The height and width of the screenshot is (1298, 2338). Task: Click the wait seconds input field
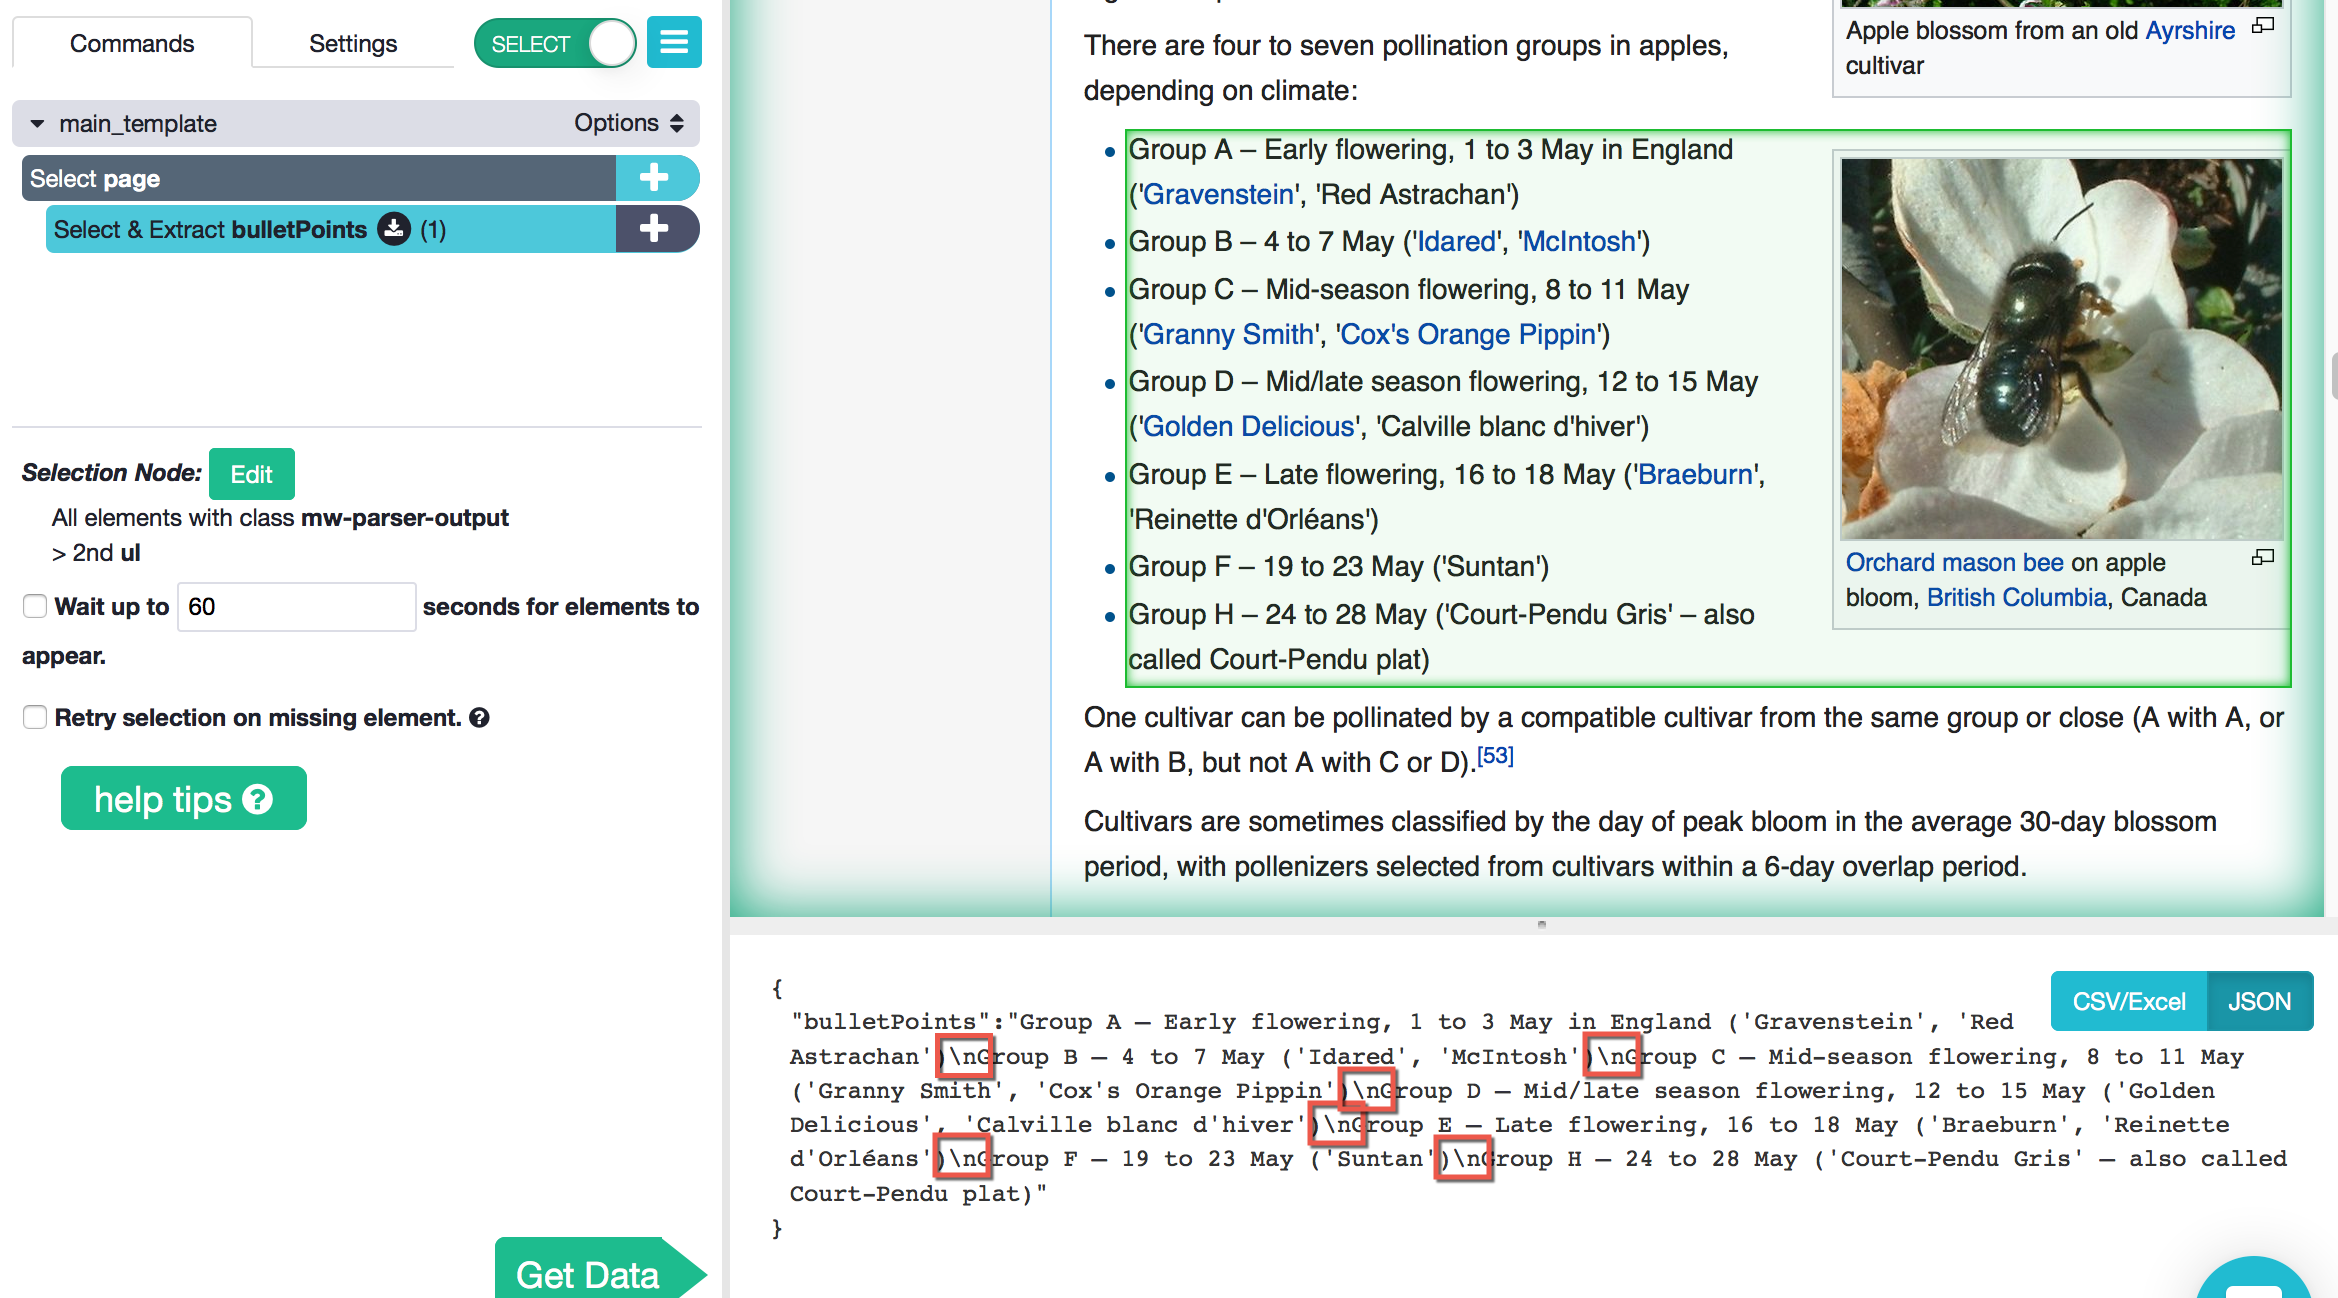pos(296,606)
